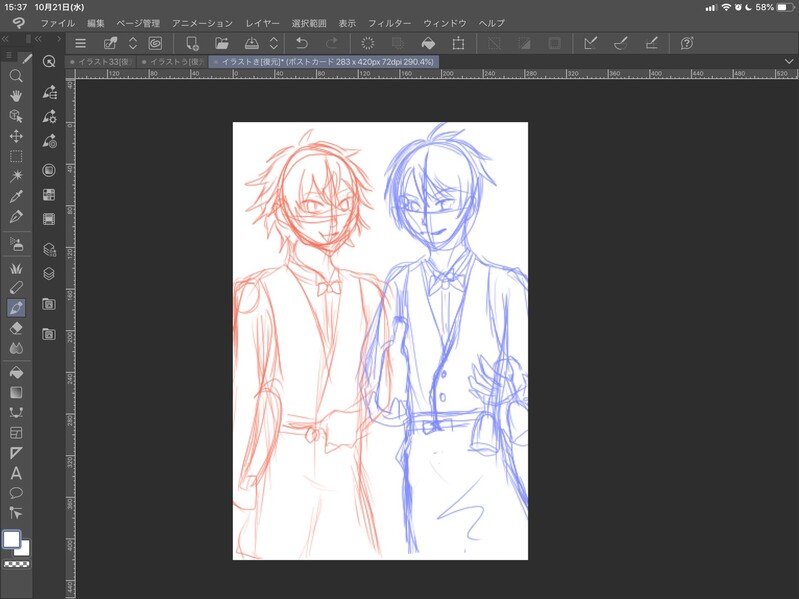Open the Quick Access palette icon
Viewport: 799px width, 599px height.
click(x=49, y=62)
